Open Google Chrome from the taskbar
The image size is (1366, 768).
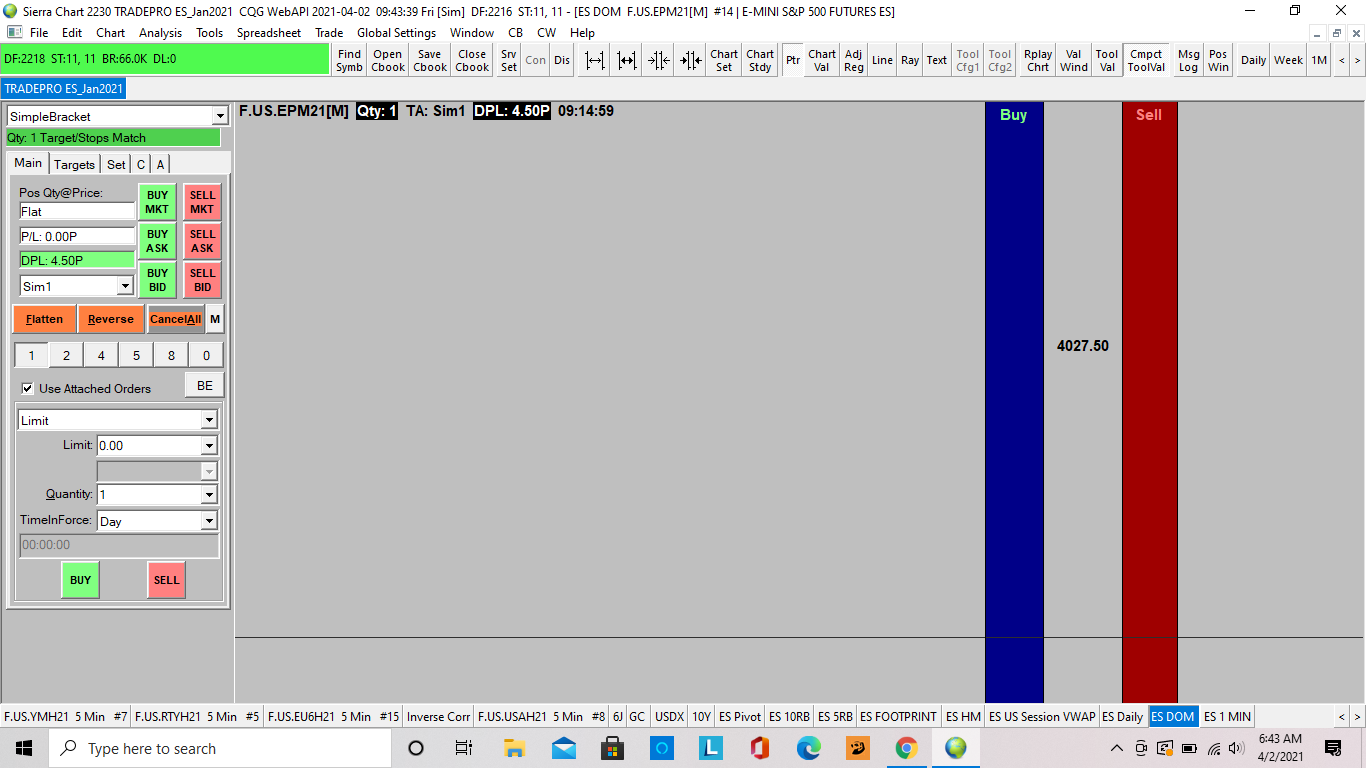(907, 748)
